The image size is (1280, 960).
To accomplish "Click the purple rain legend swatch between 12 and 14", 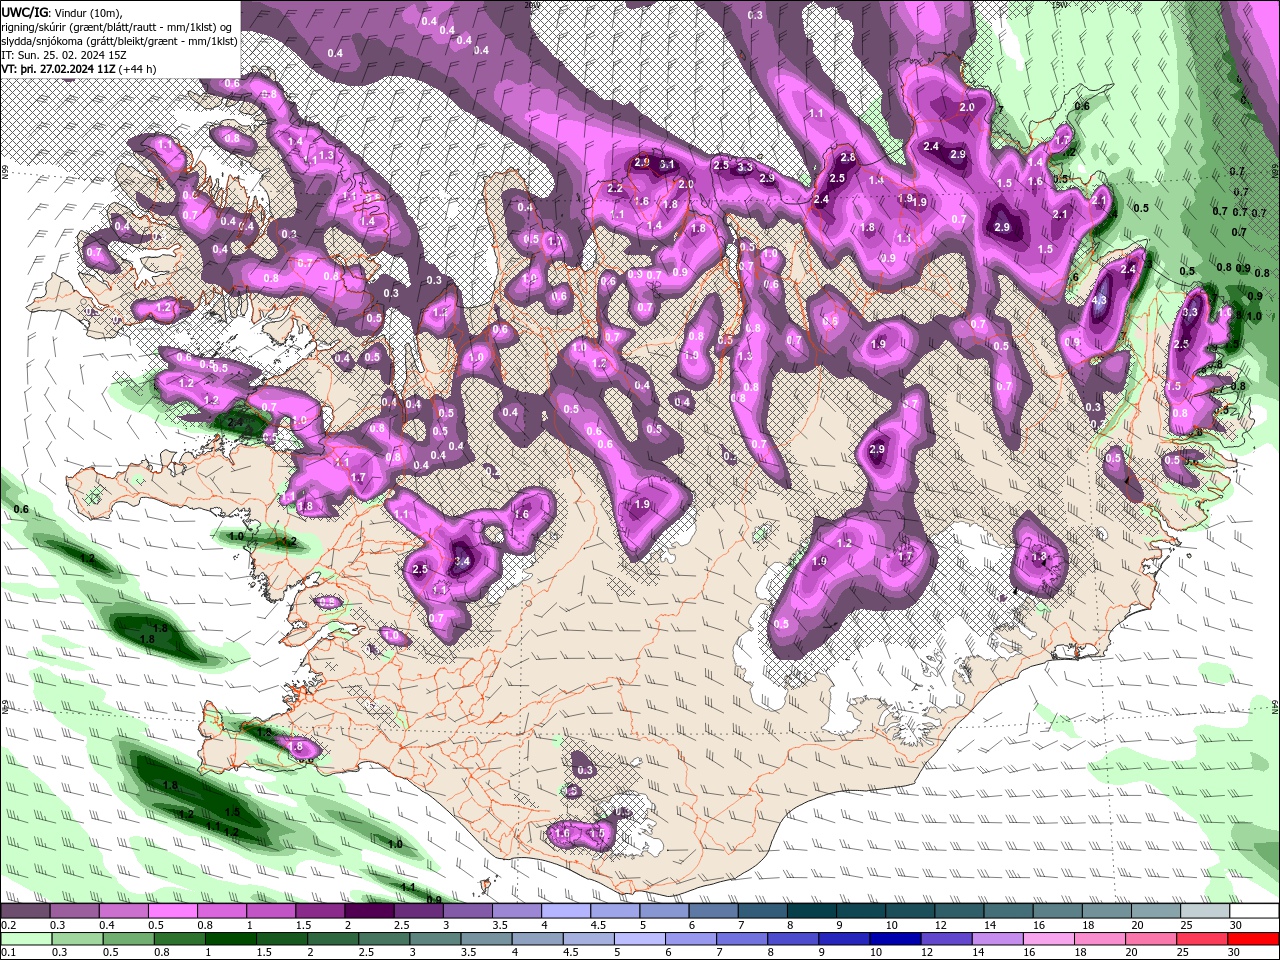I will click(x=946, y=939).
